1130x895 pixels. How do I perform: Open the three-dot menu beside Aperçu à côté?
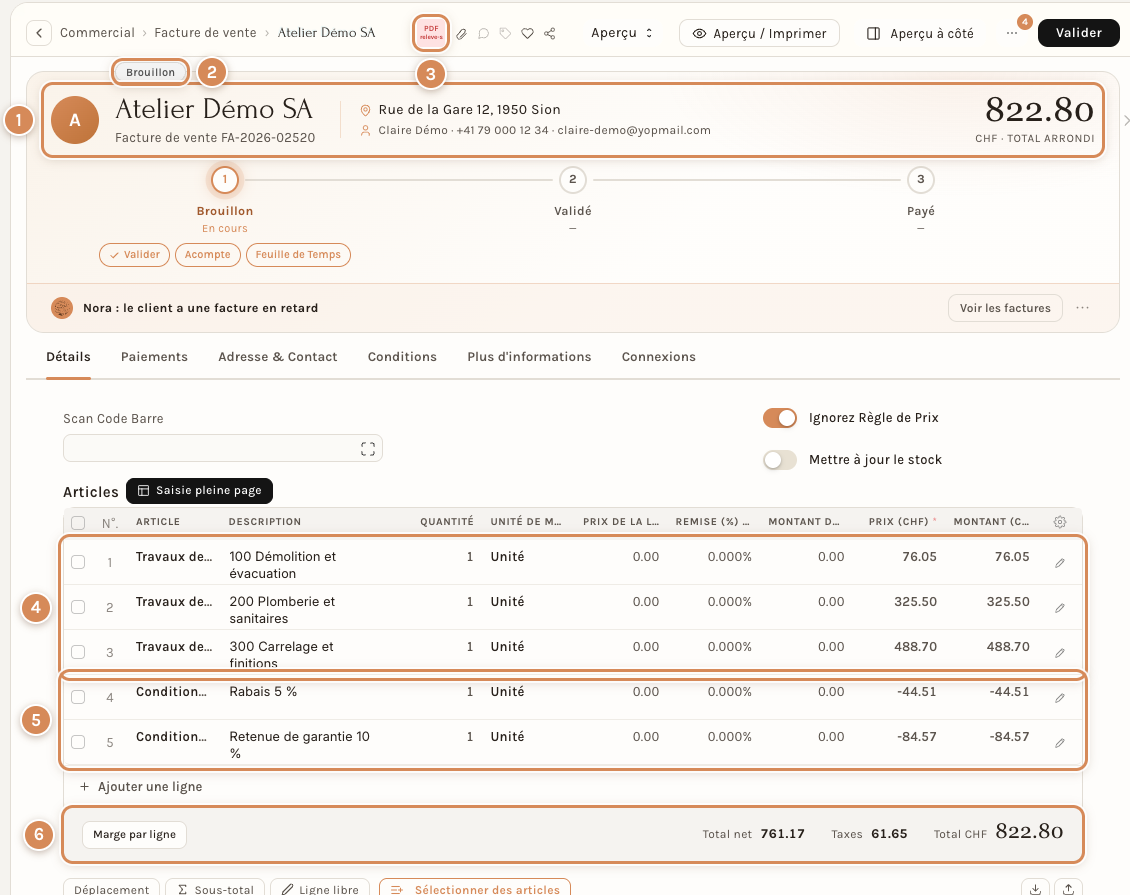point(1012,33)
